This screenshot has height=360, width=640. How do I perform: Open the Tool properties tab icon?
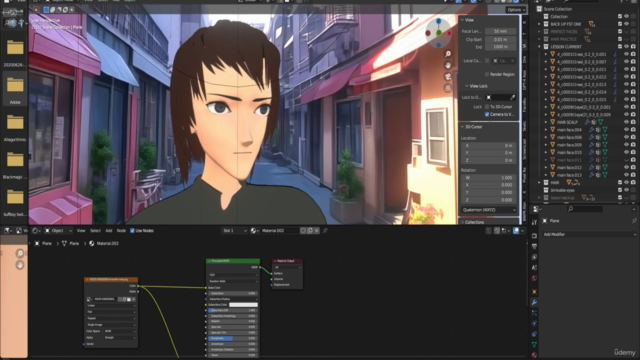click(x=534, y=222)
